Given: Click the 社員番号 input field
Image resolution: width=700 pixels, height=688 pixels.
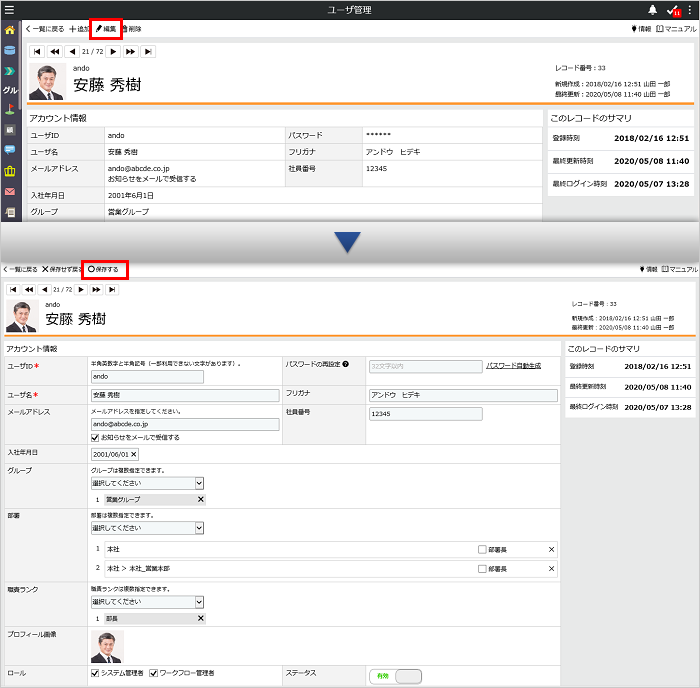Looking at the screenshot, I should (x=426, y=414).
